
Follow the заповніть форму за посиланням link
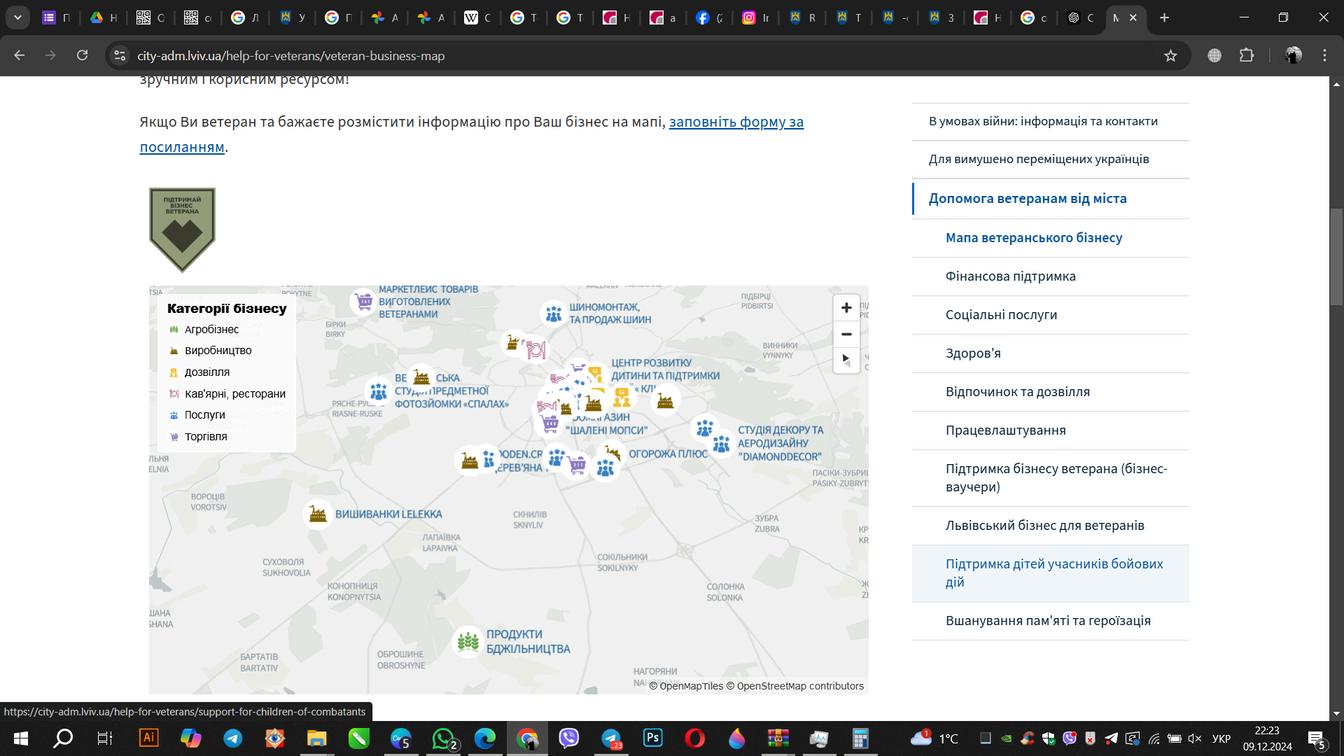point(472,134)
